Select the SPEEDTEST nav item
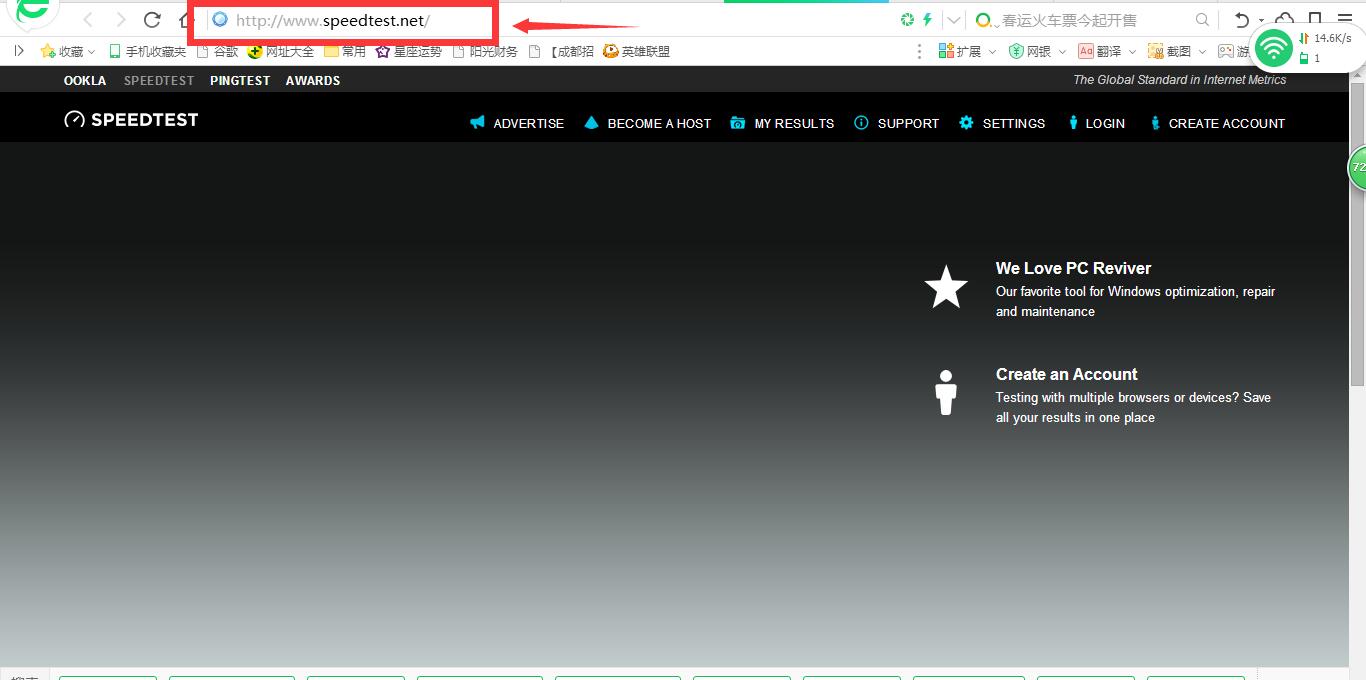Image resolution: width=1366 pixels, height=680 pixels. coord(159,80)
